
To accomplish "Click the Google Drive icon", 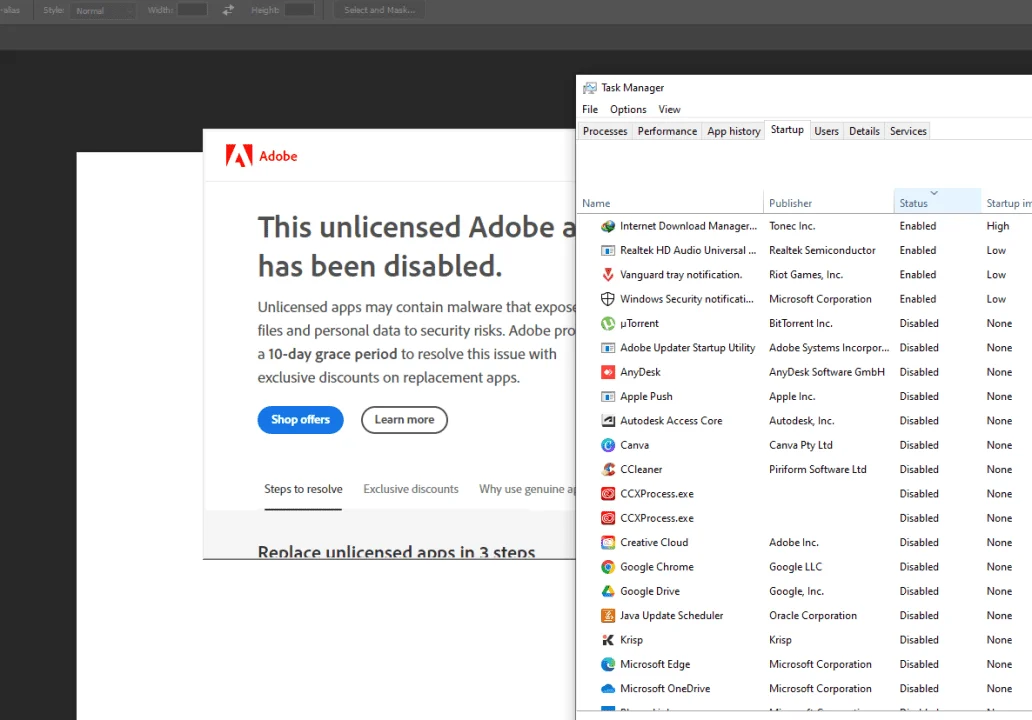I will click(x=607, y=591).
